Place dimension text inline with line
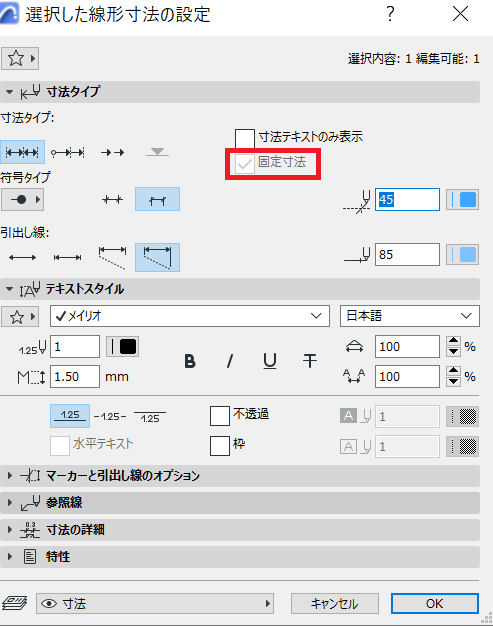 click(x=110, y=416)
